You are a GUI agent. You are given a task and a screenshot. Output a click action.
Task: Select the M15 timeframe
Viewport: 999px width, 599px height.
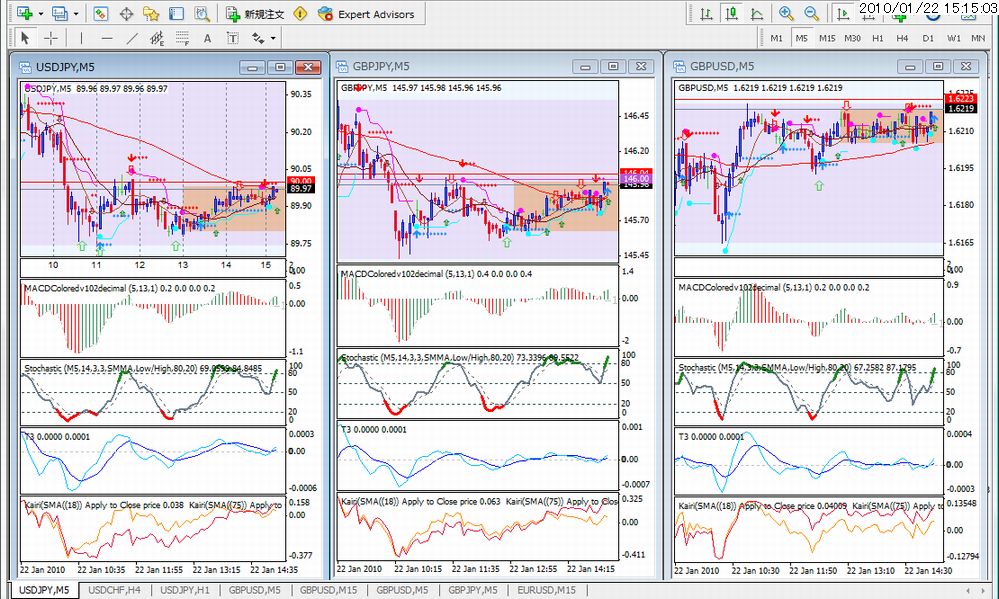click(x=827, y=38)
